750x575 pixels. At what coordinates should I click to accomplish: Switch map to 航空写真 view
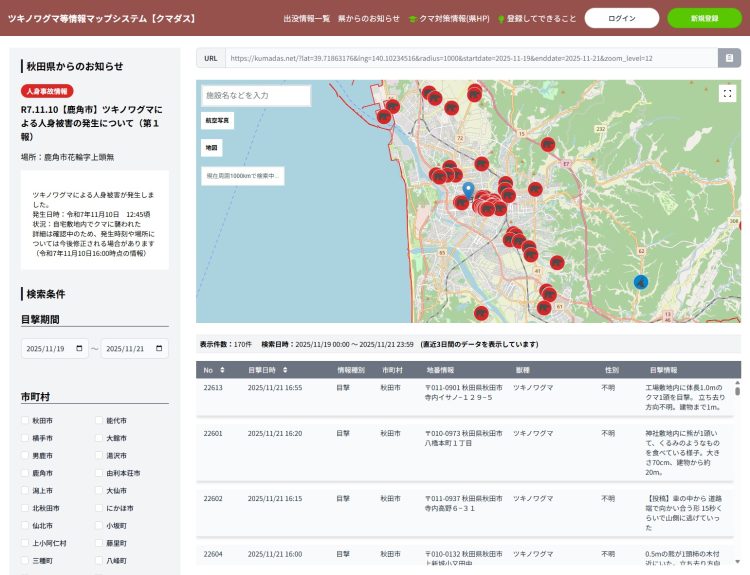click(217, 120)
